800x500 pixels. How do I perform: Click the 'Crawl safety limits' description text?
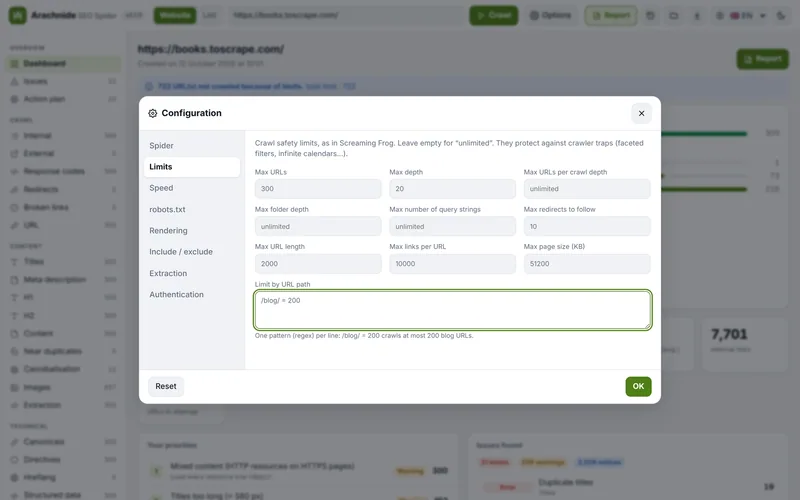tap(449, 148)
